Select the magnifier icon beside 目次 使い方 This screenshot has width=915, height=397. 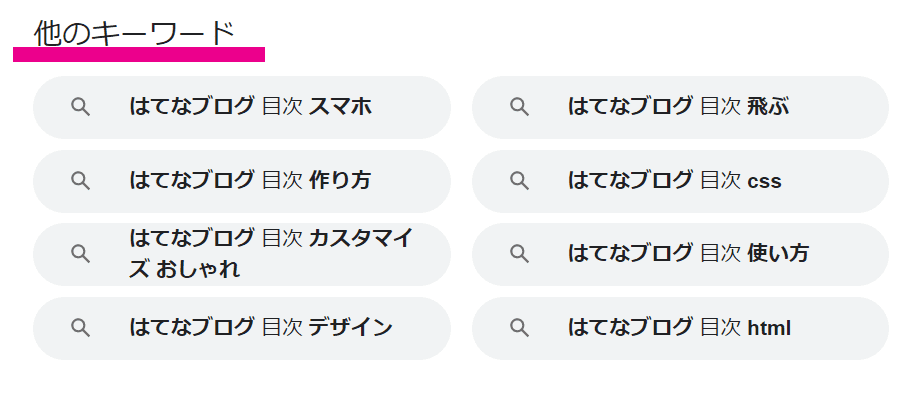coord(519,254)
